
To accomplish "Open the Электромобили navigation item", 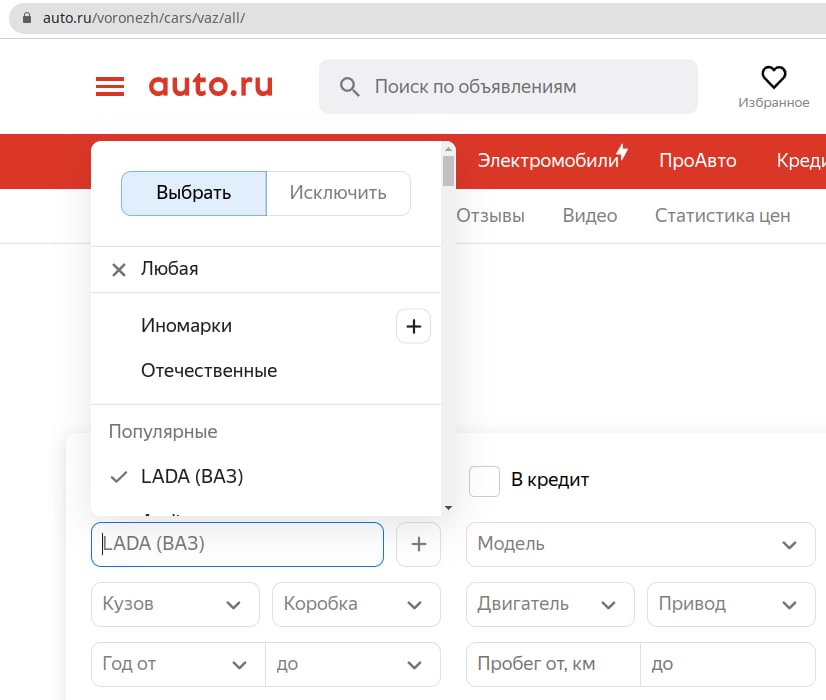I will (x=552, y=159).
